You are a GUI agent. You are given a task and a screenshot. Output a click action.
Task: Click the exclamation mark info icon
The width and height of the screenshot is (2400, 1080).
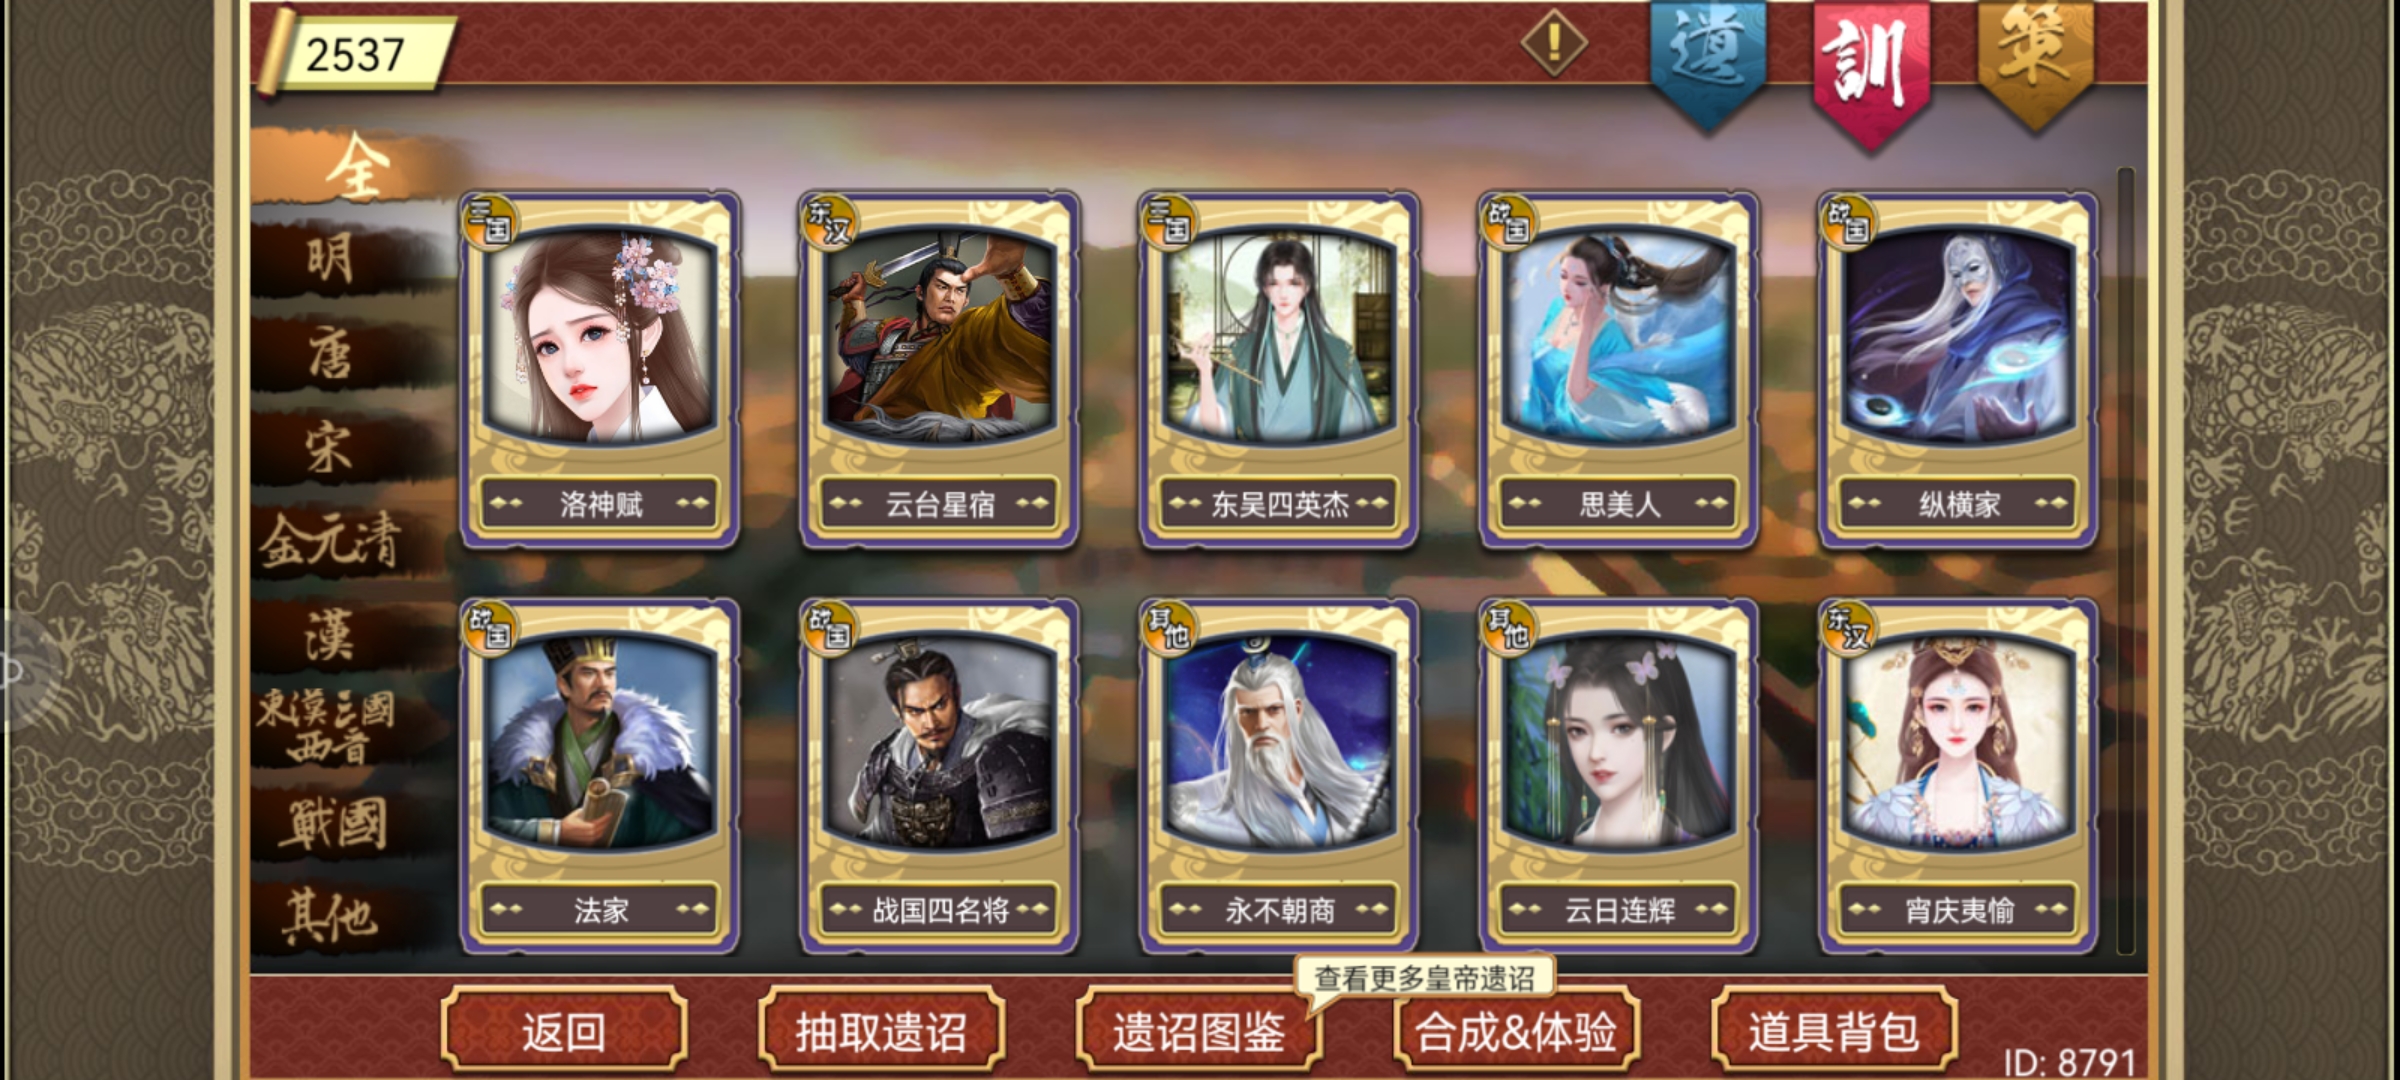pyautogui.click(x=1554, y=43)
